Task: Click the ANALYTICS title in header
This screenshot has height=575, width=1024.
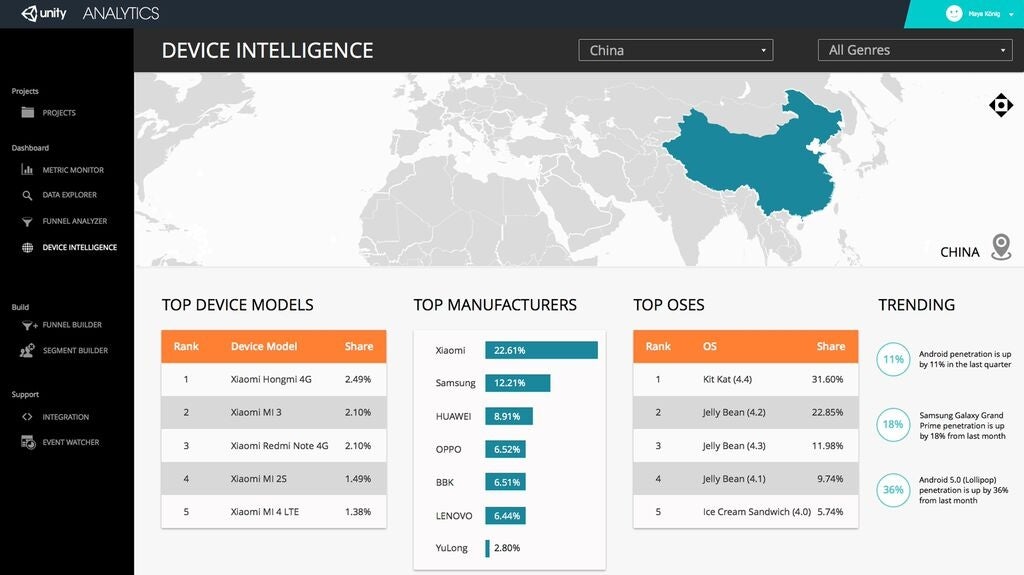Action: pyautogui.click(x=121, y=13)
